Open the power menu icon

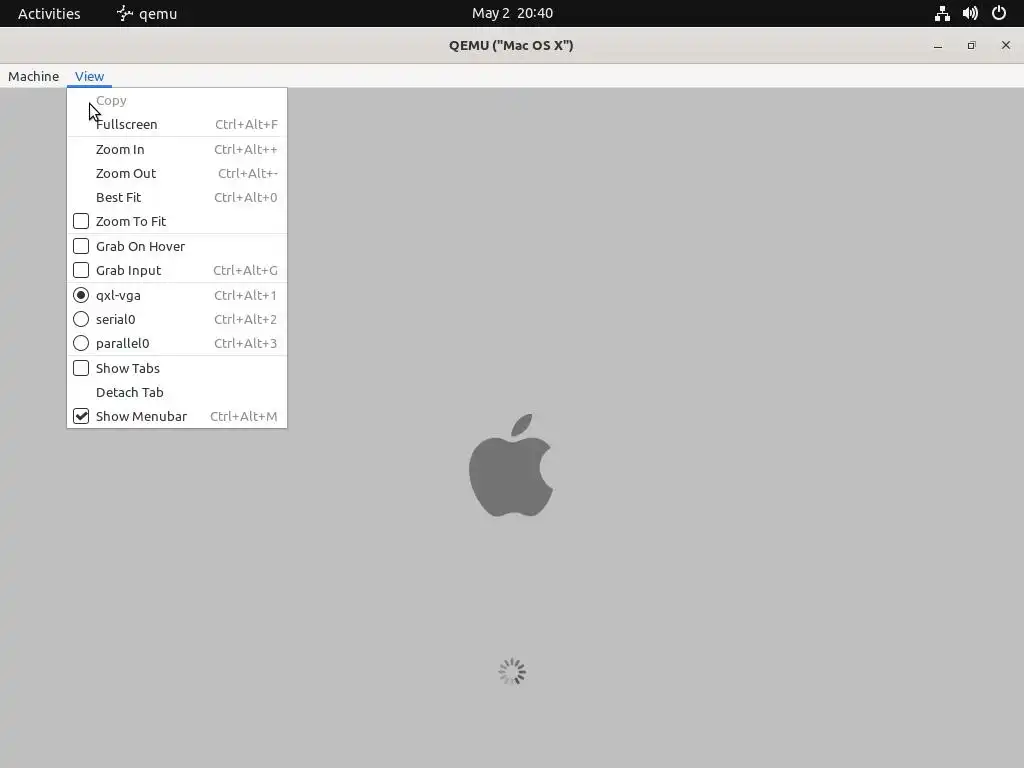999,13
